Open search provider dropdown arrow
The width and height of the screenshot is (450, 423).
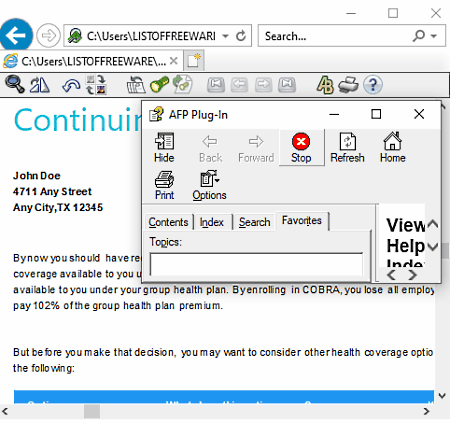click(434, 36)
